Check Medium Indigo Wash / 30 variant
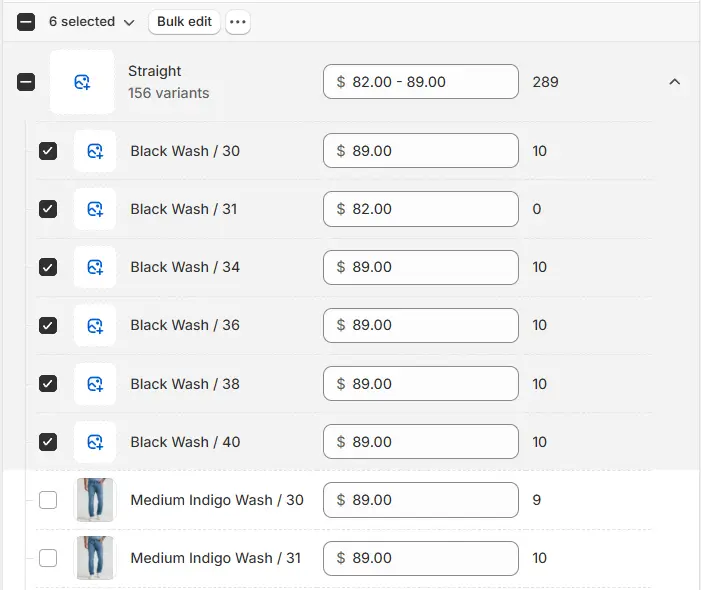This screenshot has width=701, height=590. (x=48, y=500)
